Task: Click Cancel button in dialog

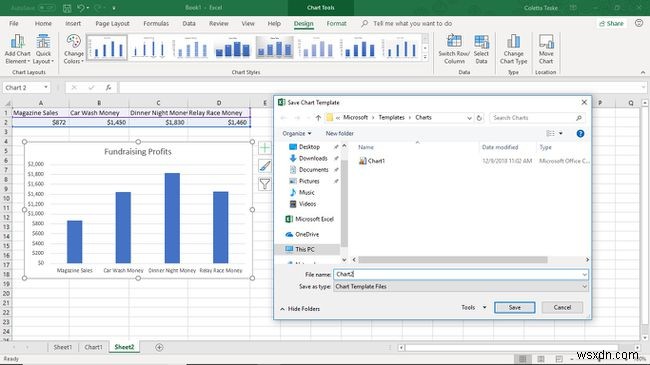Action: coord(562,308)
